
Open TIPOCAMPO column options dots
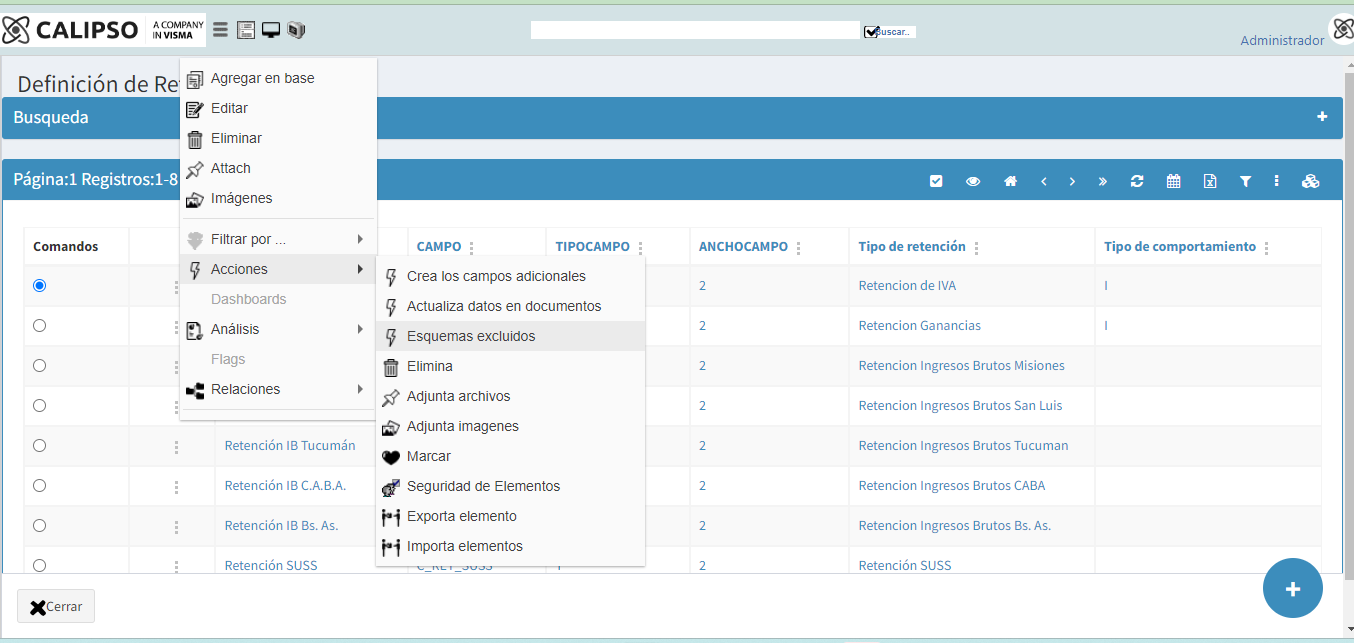coord(640,248)
